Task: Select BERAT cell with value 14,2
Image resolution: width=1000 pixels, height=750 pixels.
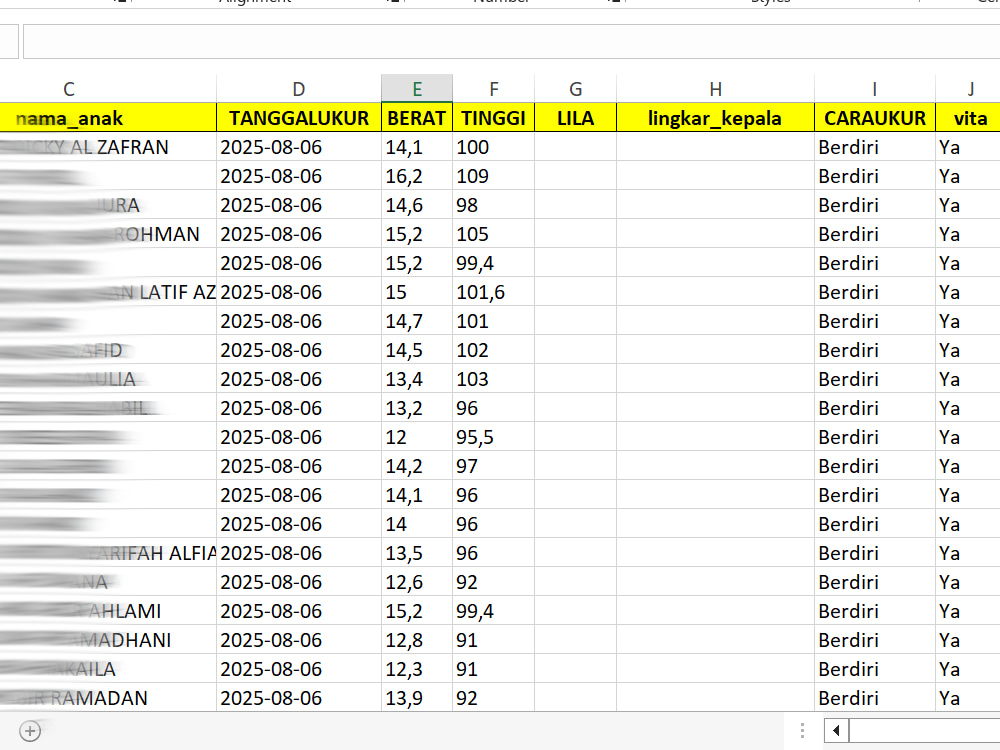Action: [417, 466]
